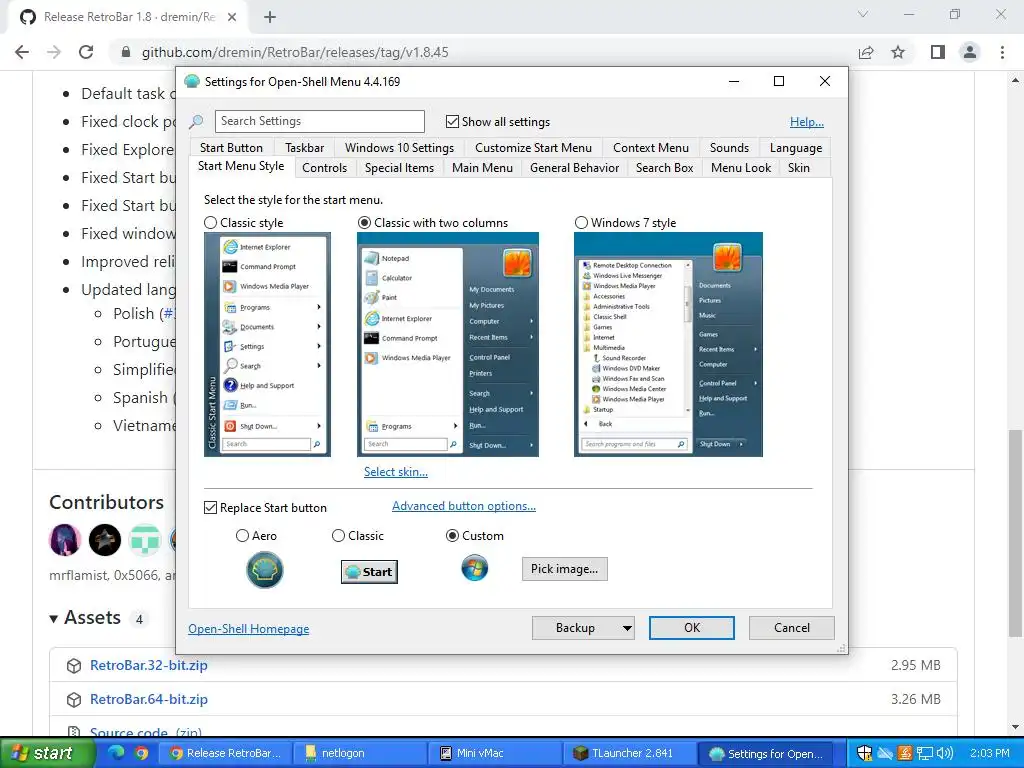Image resolution: width=1024 pixels, height=768 pixels.
Task: Click the package icon beside RetroBar.64-bit.zip
Action: [74, 699]
